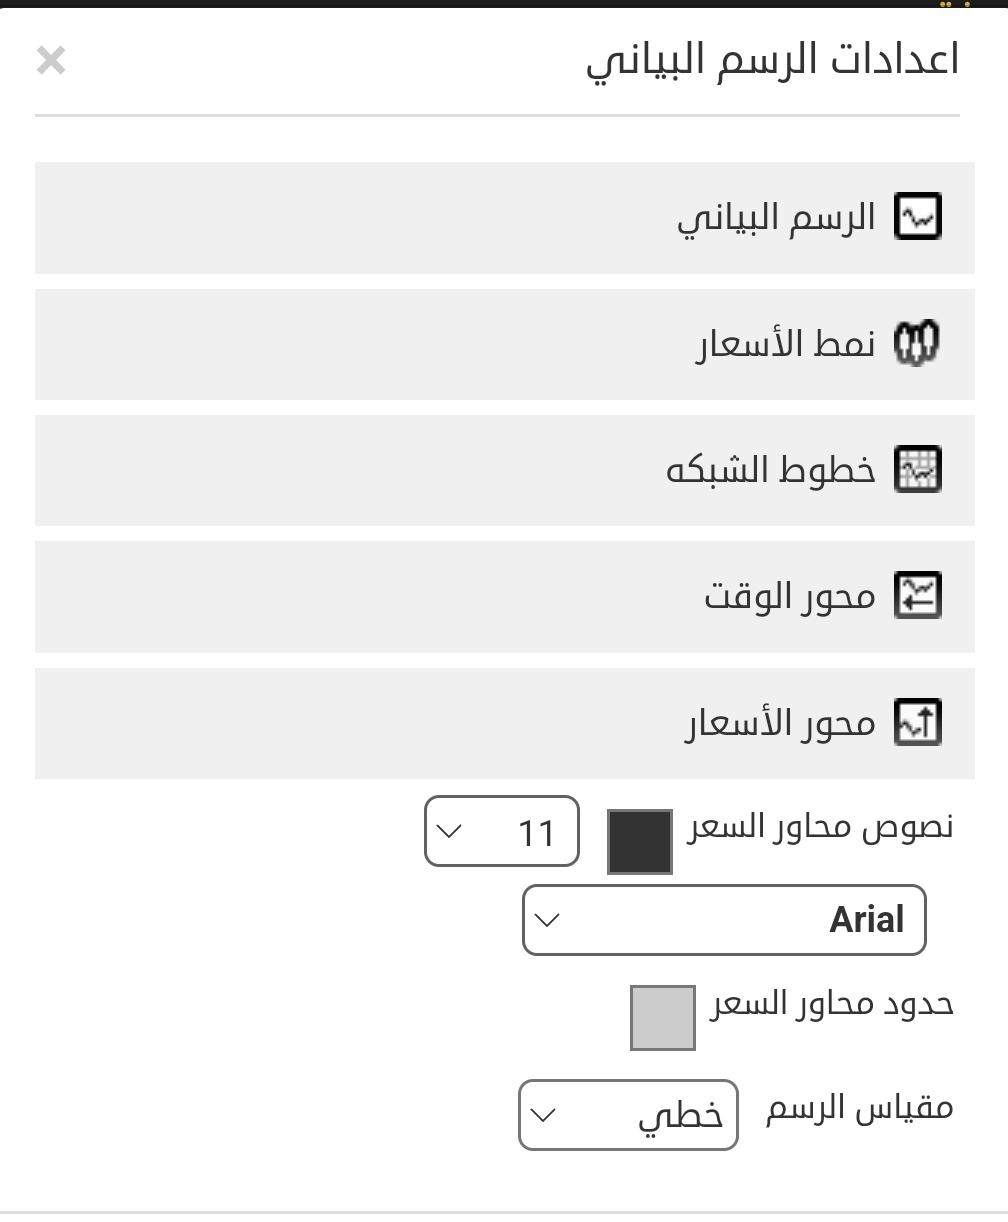Pick the dark price axis text color swatch
Viewport: 1008px width, 1222px height.
coord(640,842)
